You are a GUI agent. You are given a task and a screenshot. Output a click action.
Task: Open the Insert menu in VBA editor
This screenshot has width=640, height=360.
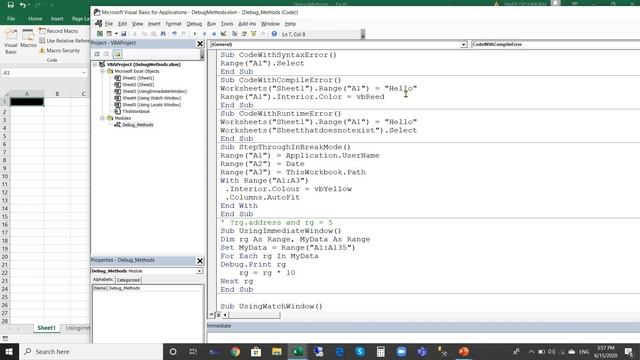[154, 24]
